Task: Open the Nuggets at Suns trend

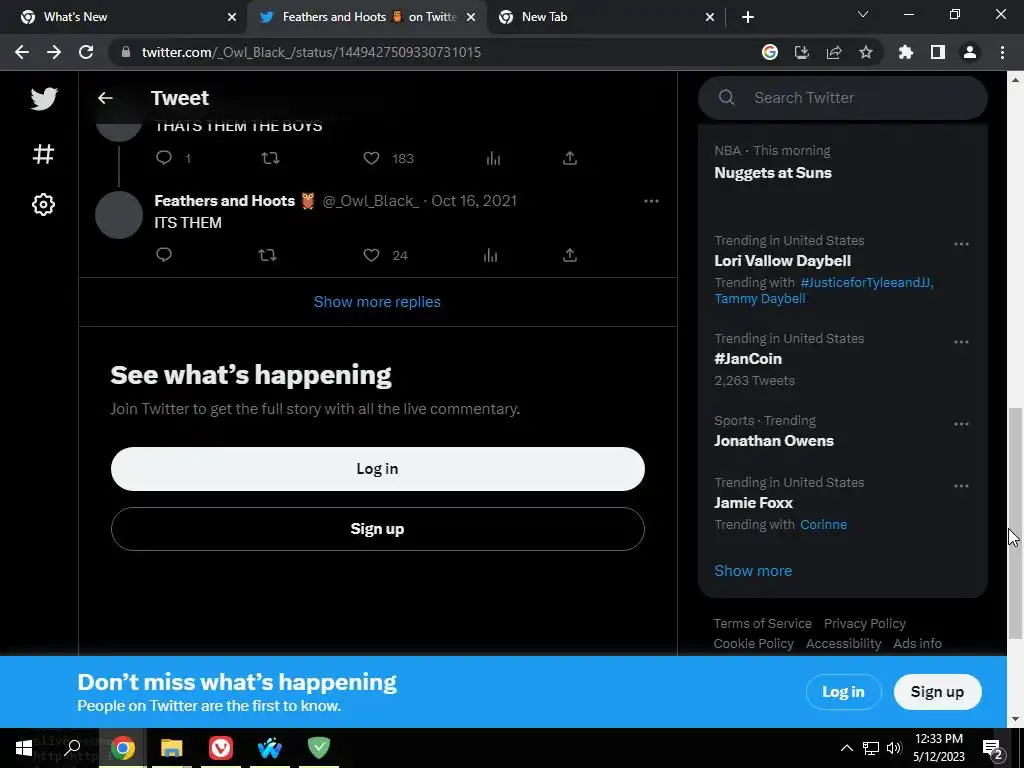Action: [x=773, y=173]
